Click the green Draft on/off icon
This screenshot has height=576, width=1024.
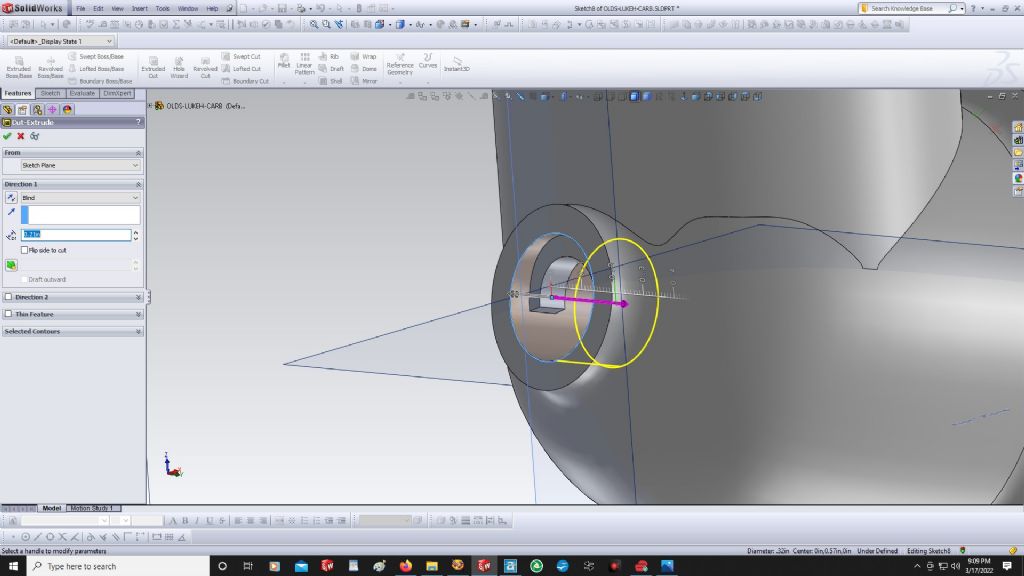pos(11,265)
